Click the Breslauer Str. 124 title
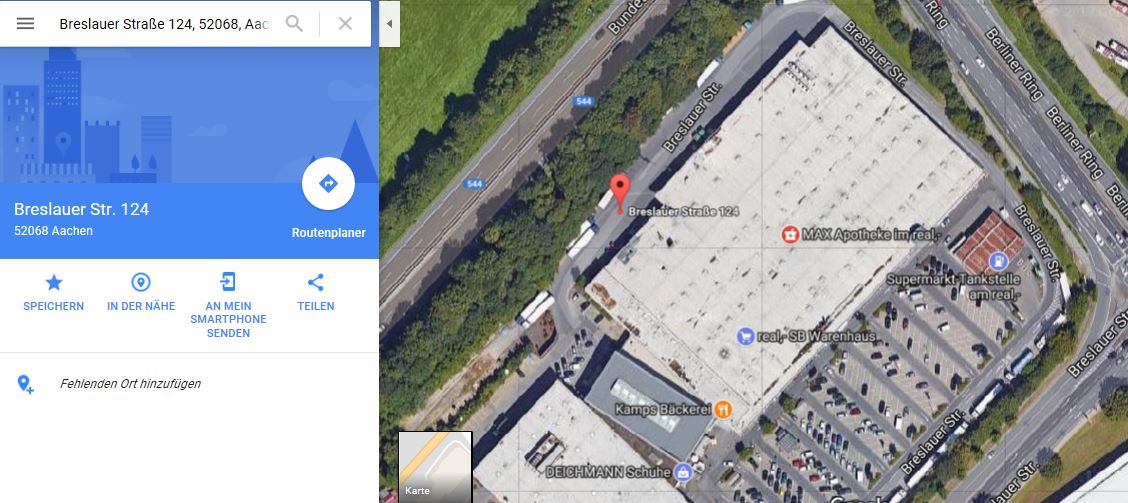This screenshot has height=503, width=1128. click(x=81, y=209)
